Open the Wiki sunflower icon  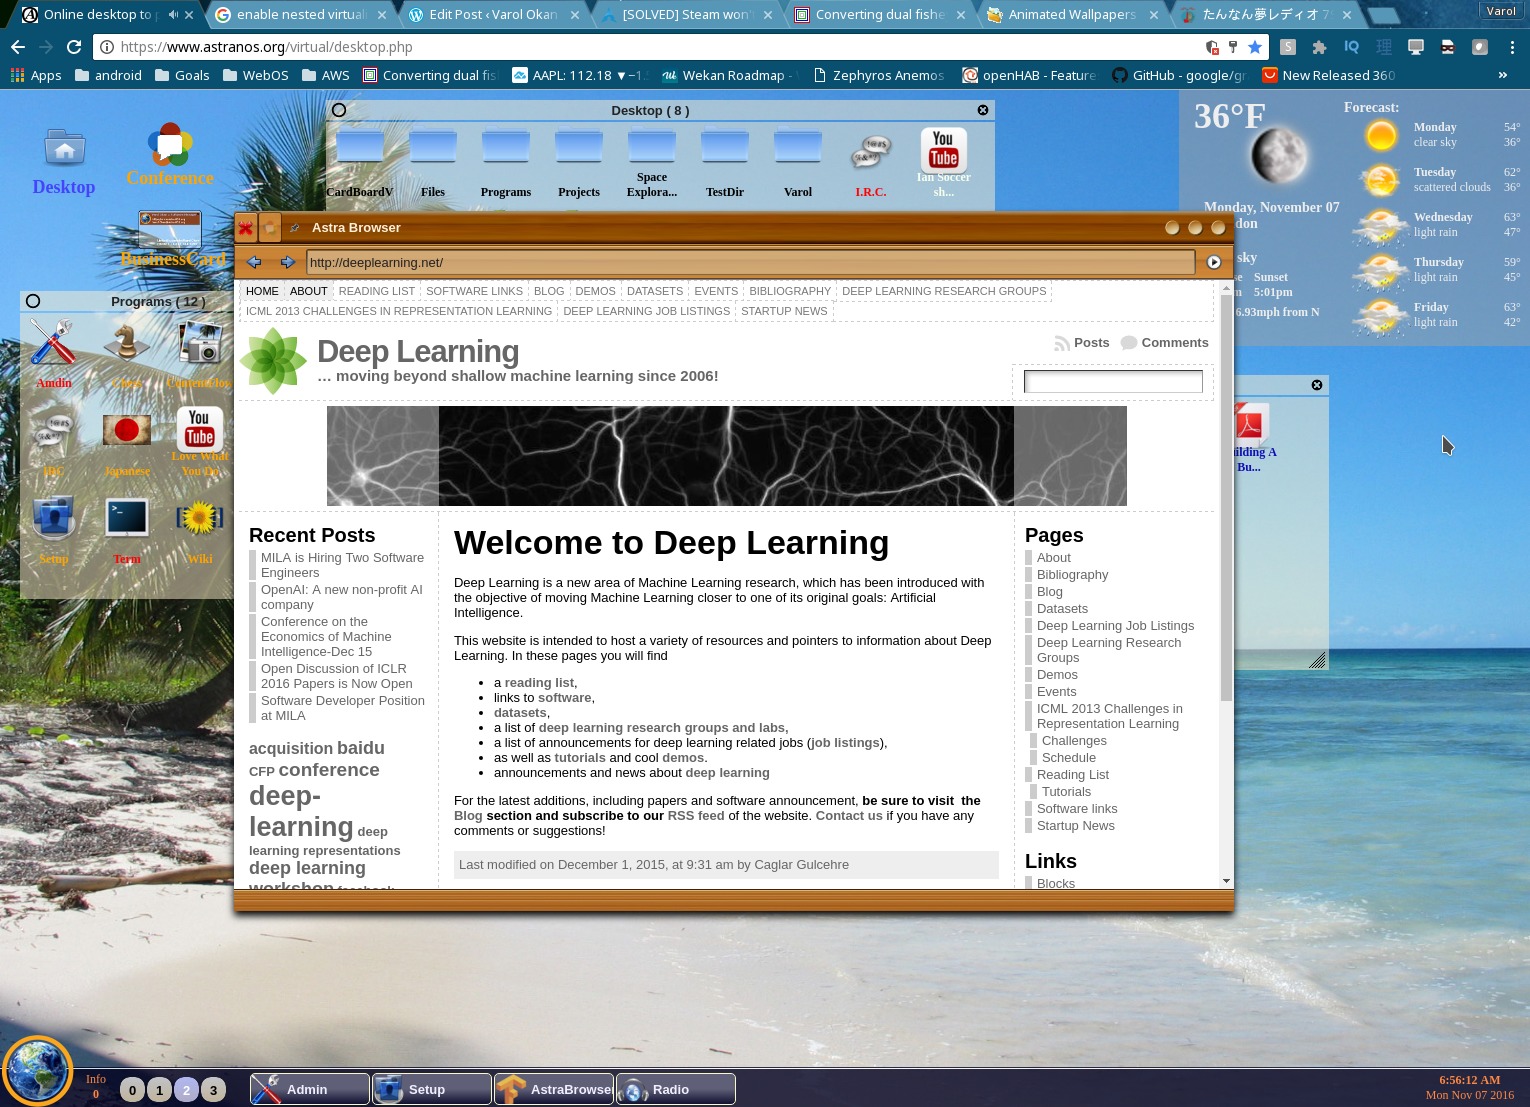[200, 517]
